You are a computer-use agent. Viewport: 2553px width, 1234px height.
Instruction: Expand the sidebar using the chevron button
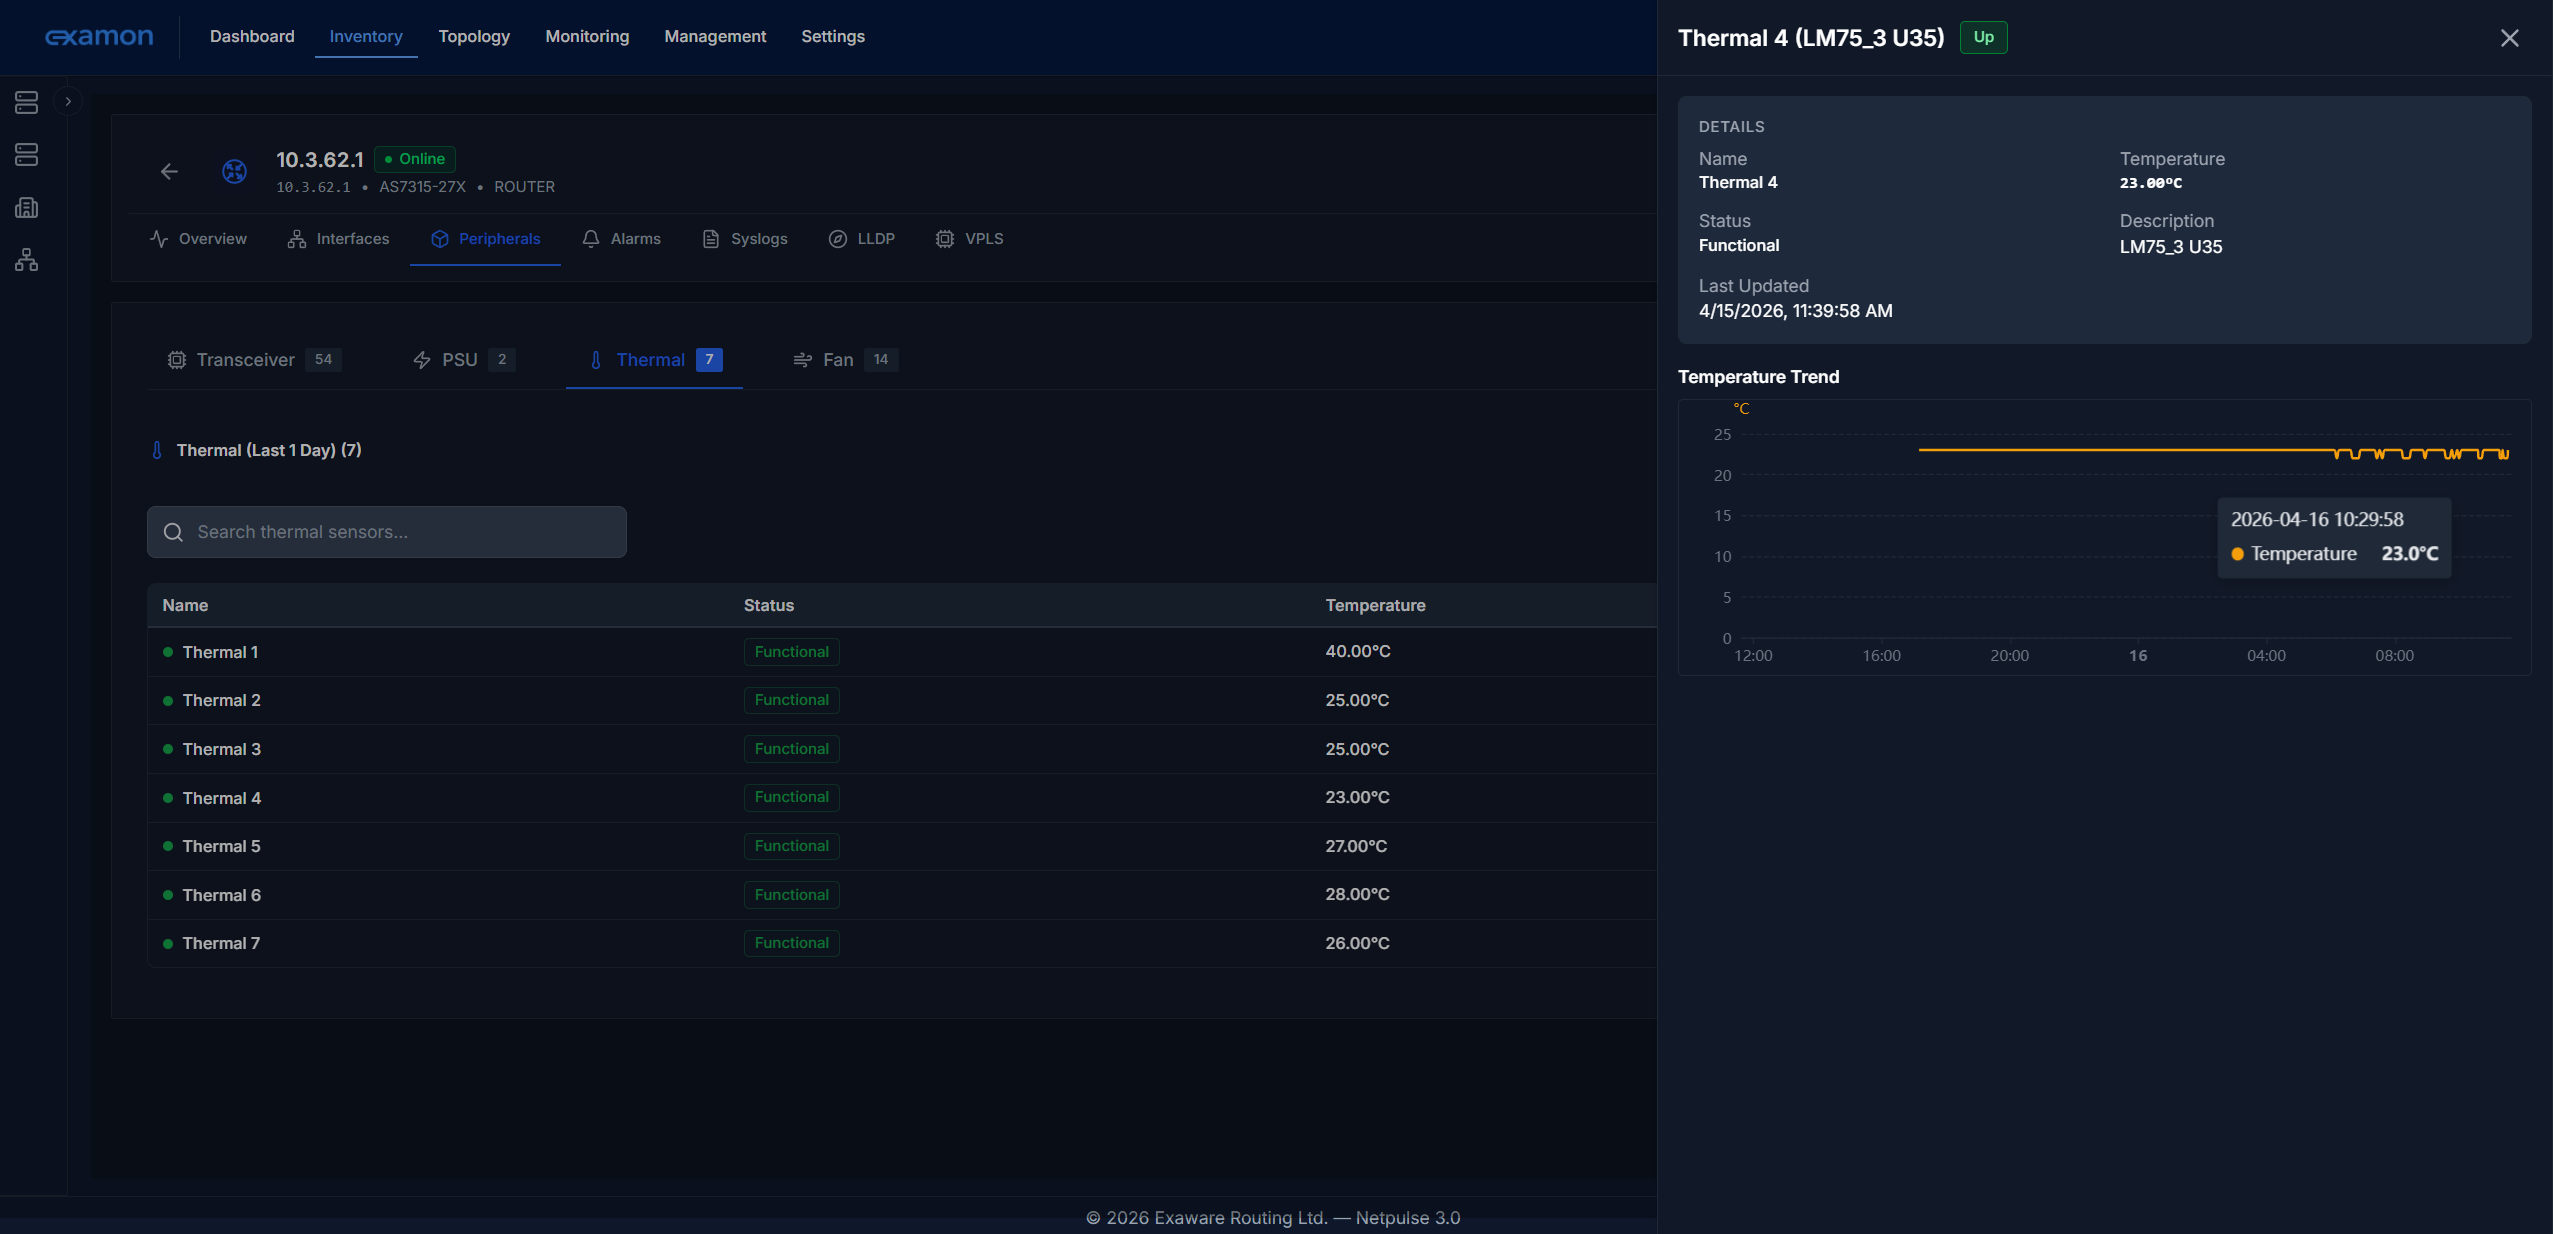tap(68, 101)
